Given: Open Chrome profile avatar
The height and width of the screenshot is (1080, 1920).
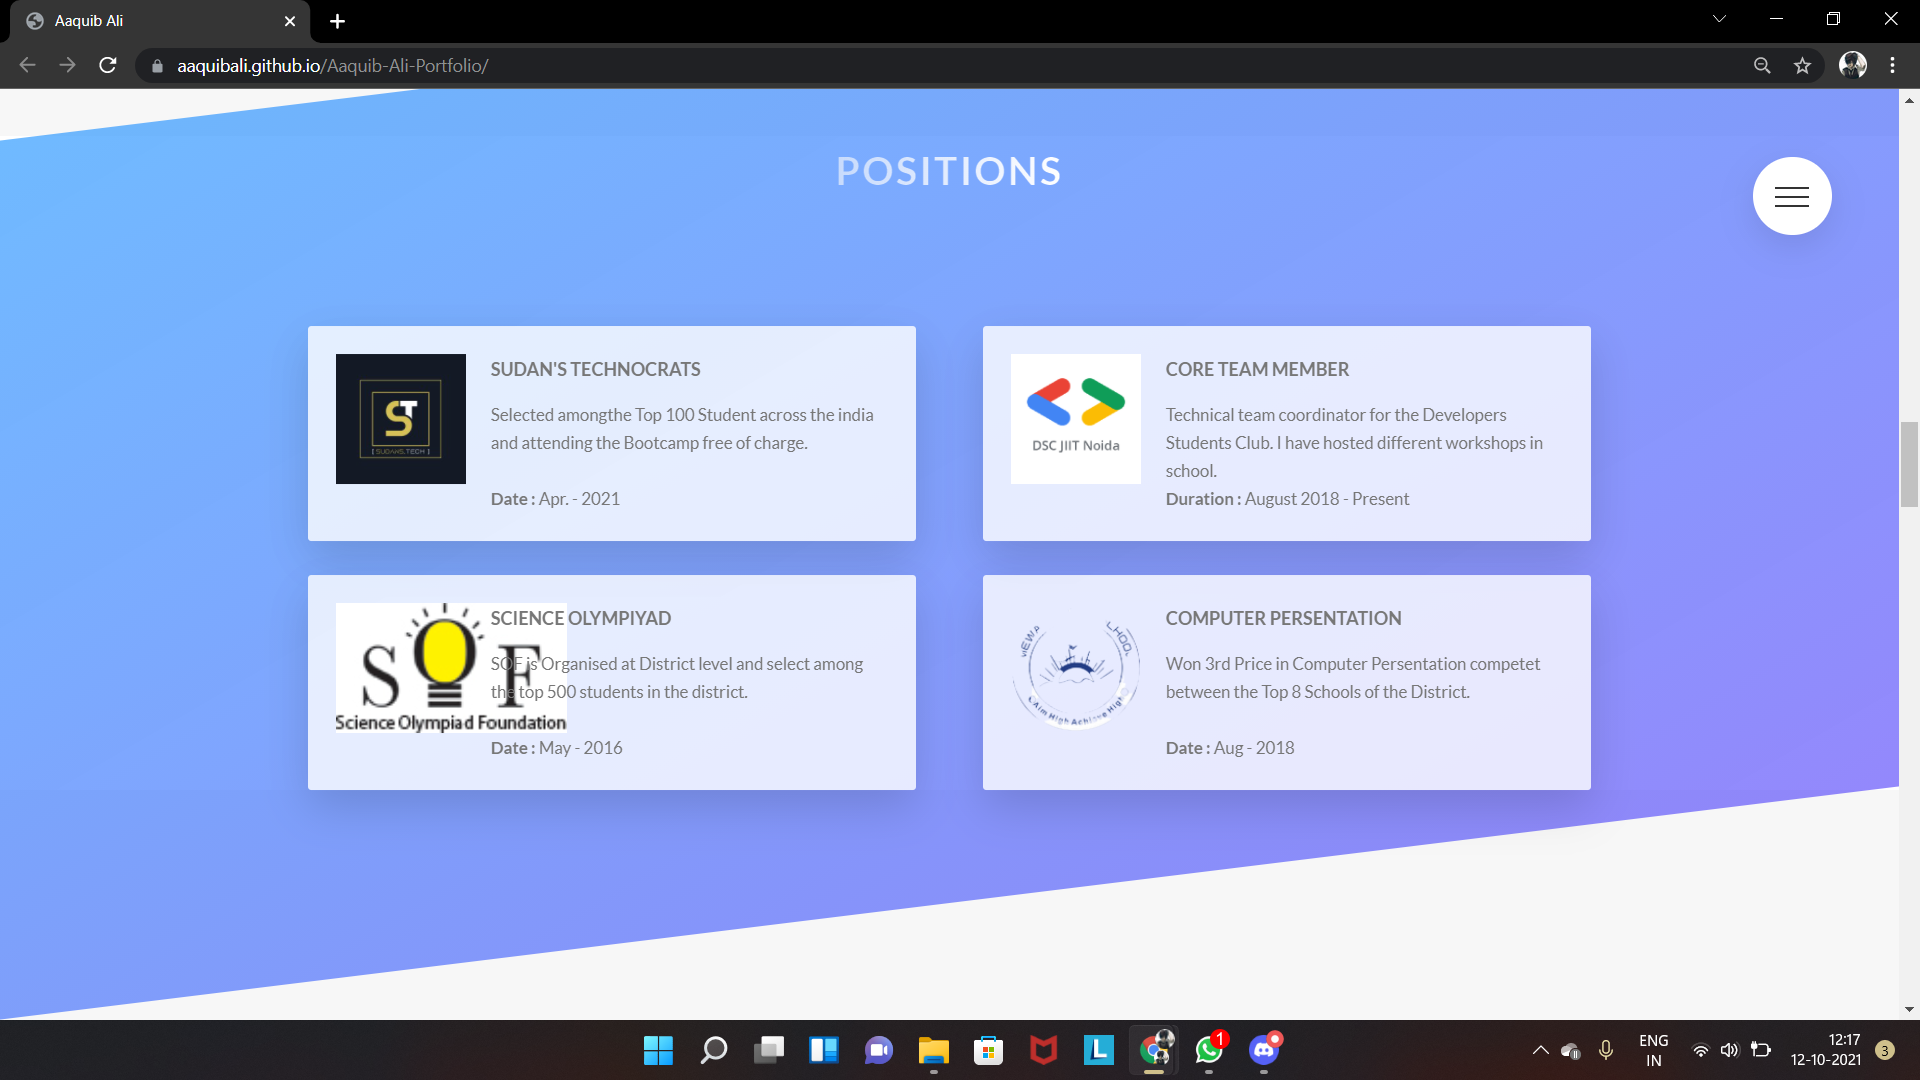Looking at the screenshot, I should point(1852,66).
